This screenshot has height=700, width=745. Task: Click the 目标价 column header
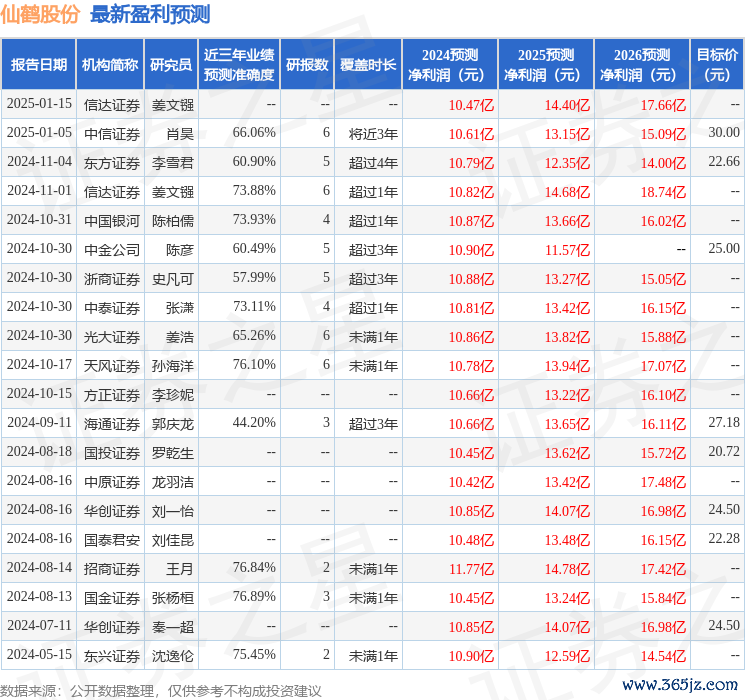click(717, 64)
